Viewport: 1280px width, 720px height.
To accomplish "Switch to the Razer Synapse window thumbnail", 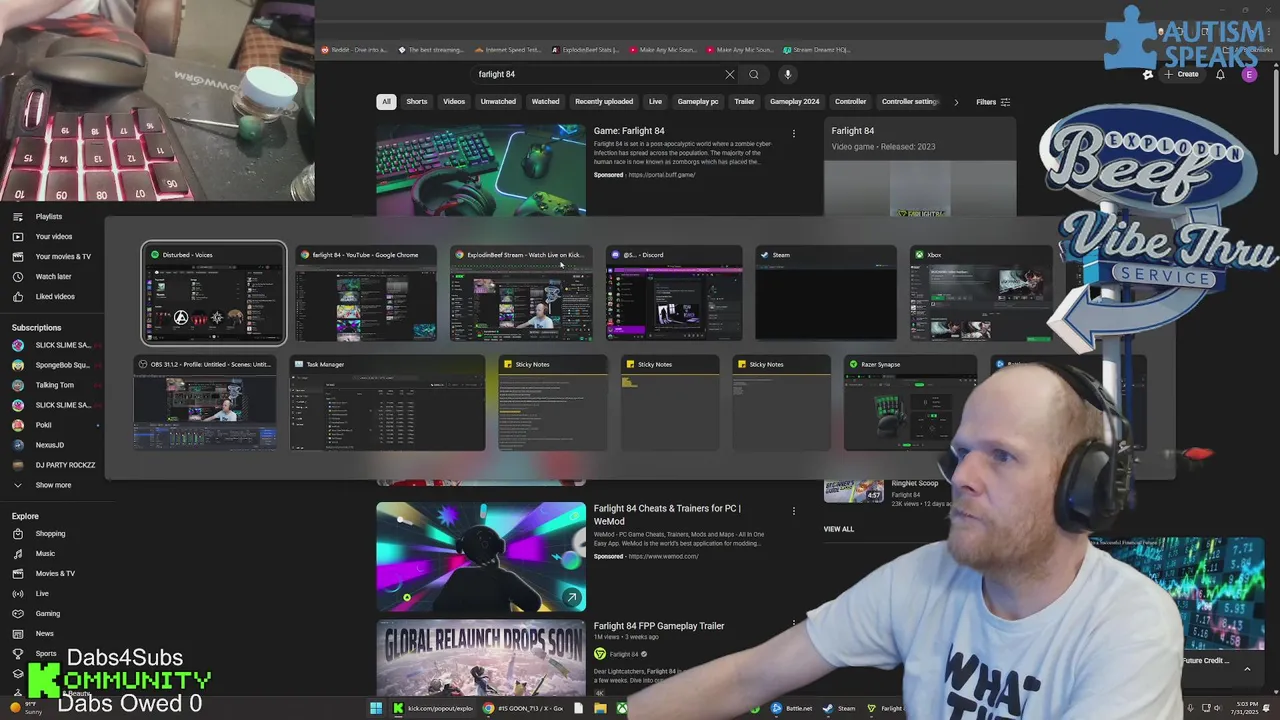I will point(910,404).
